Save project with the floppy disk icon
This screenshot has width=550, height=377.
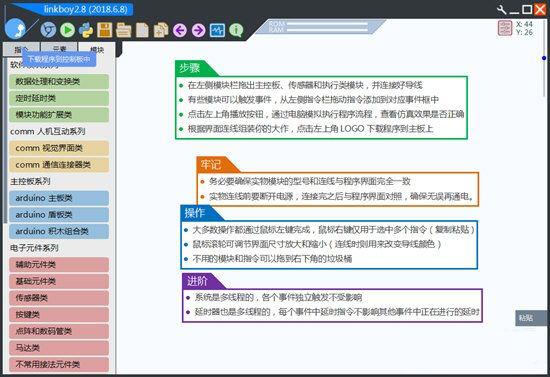105,30
